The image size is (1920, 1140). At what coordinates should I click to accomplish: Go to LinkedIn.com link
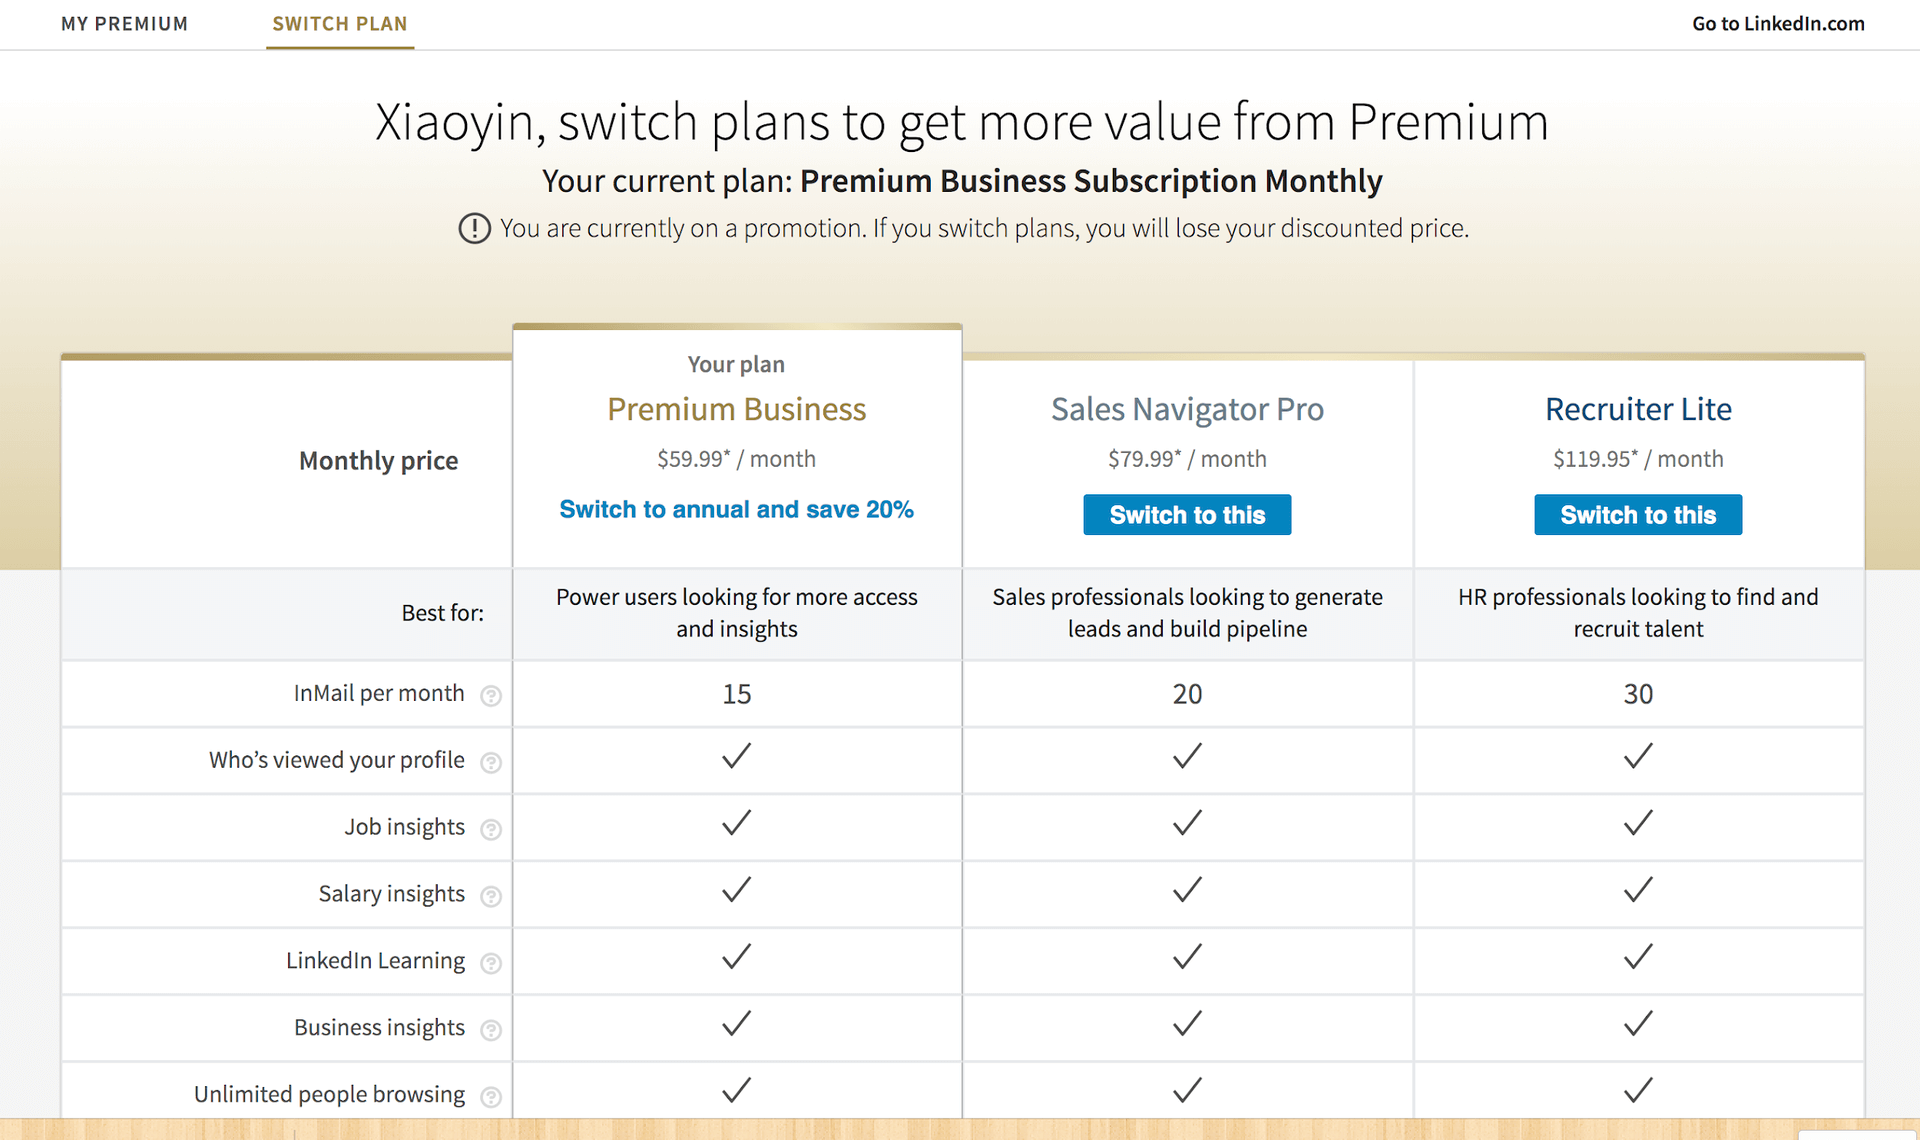(x=1778, y=24)
